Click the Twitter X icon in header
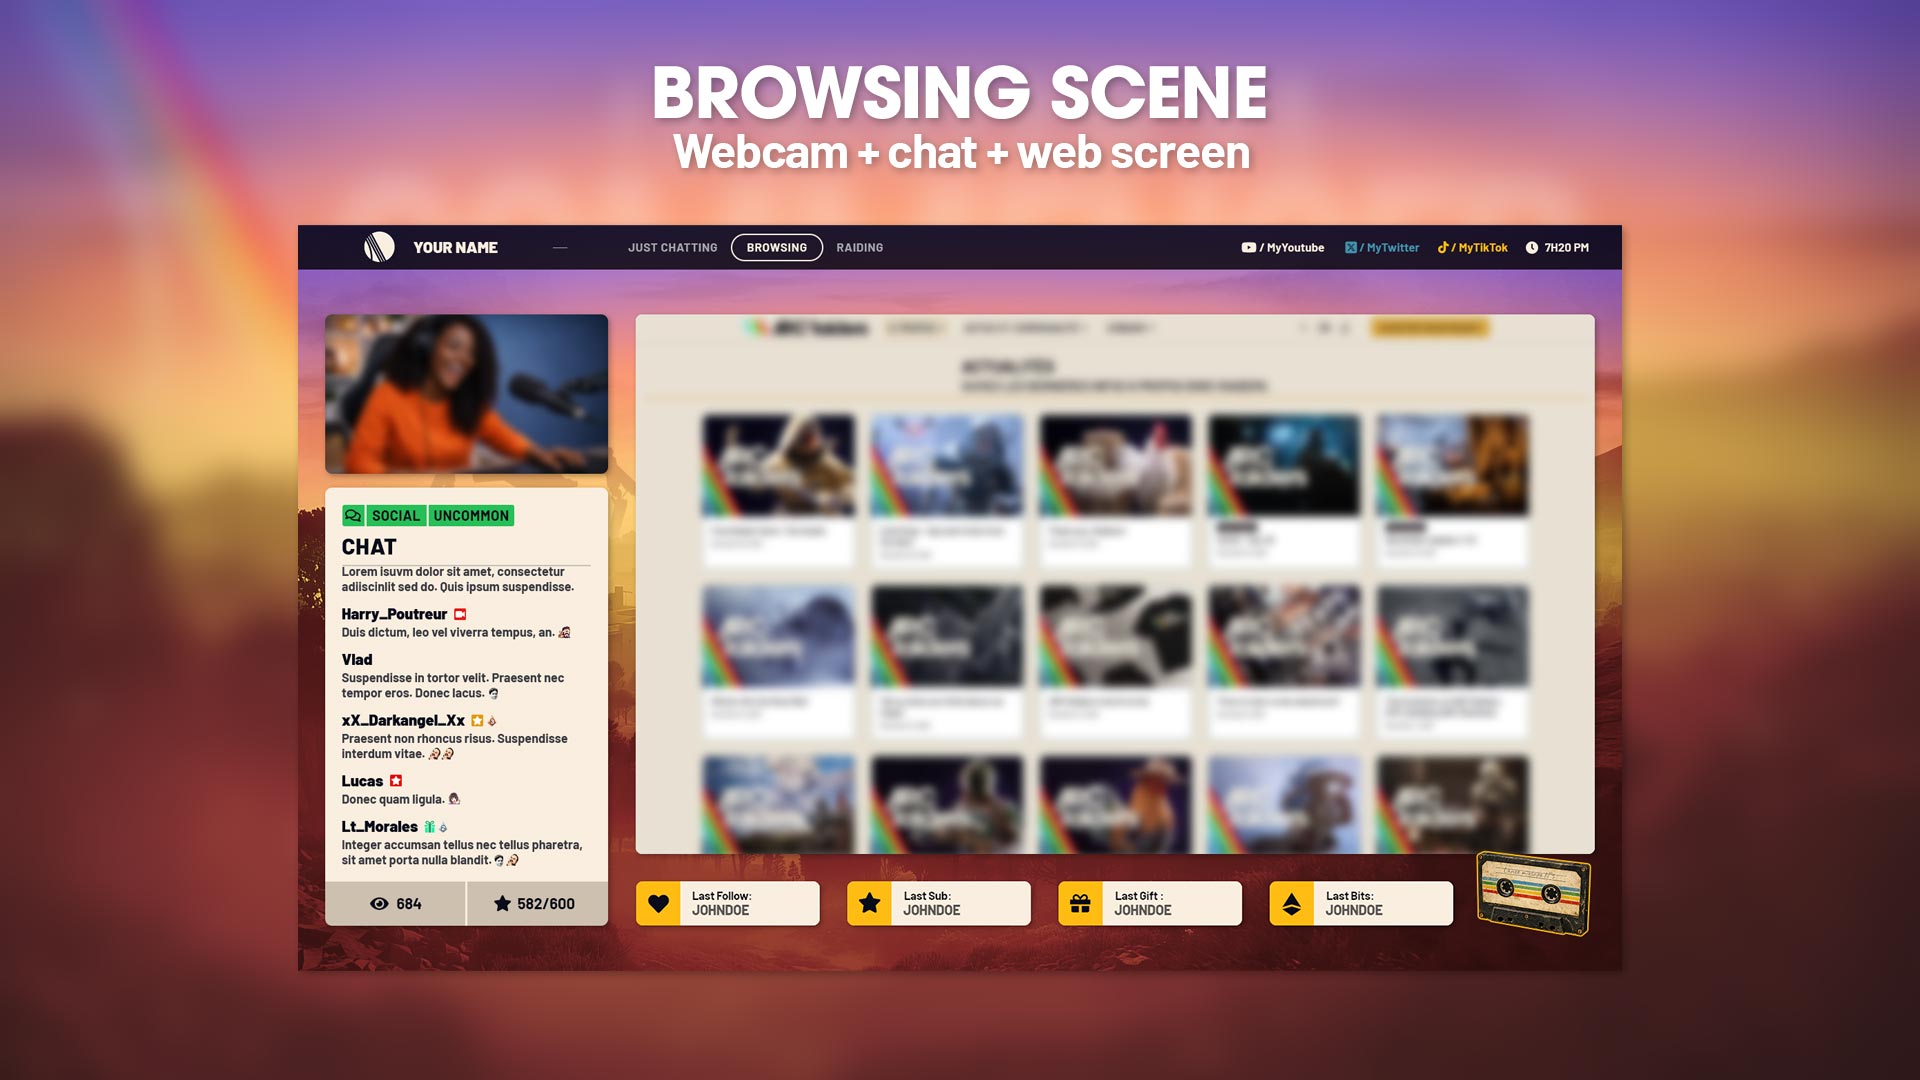 click(x=1350, y=248)
